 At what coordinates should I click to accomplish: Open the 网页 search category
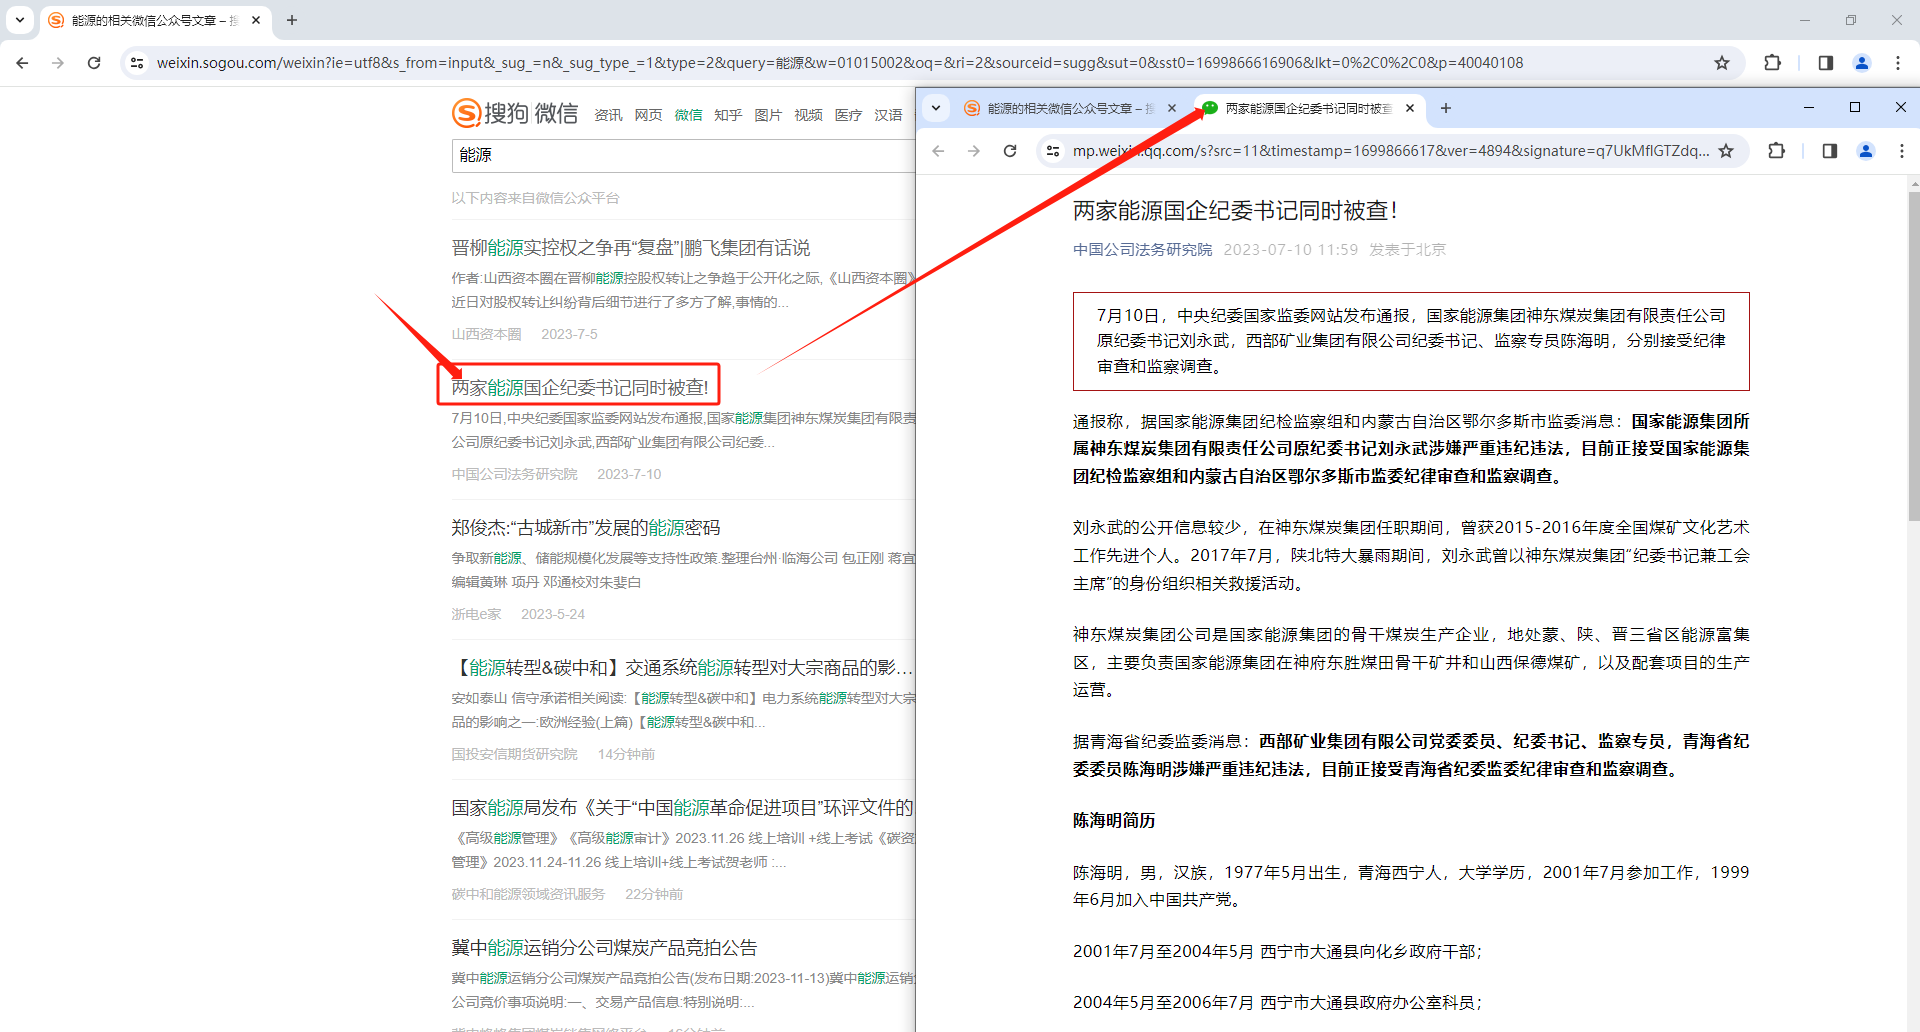[648, 115]
